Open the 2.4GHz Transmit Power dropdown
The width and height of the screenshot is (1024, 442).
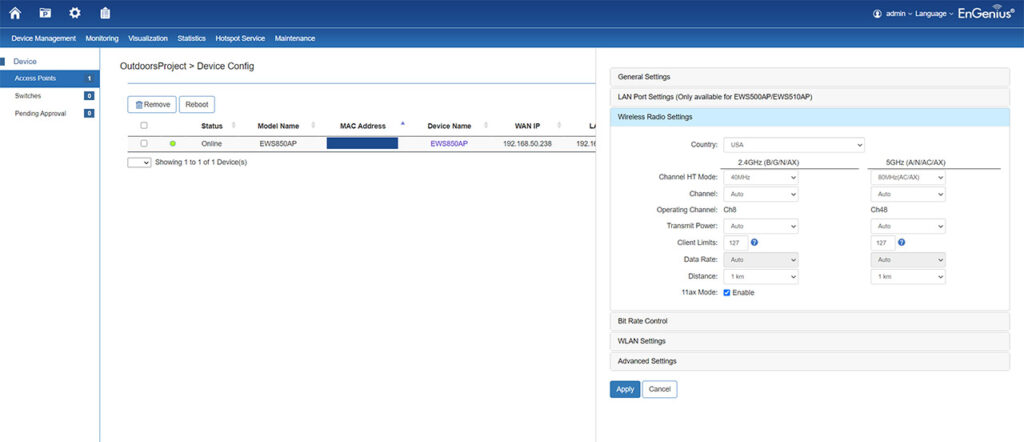pyautogui.click(x=761, y=226)
